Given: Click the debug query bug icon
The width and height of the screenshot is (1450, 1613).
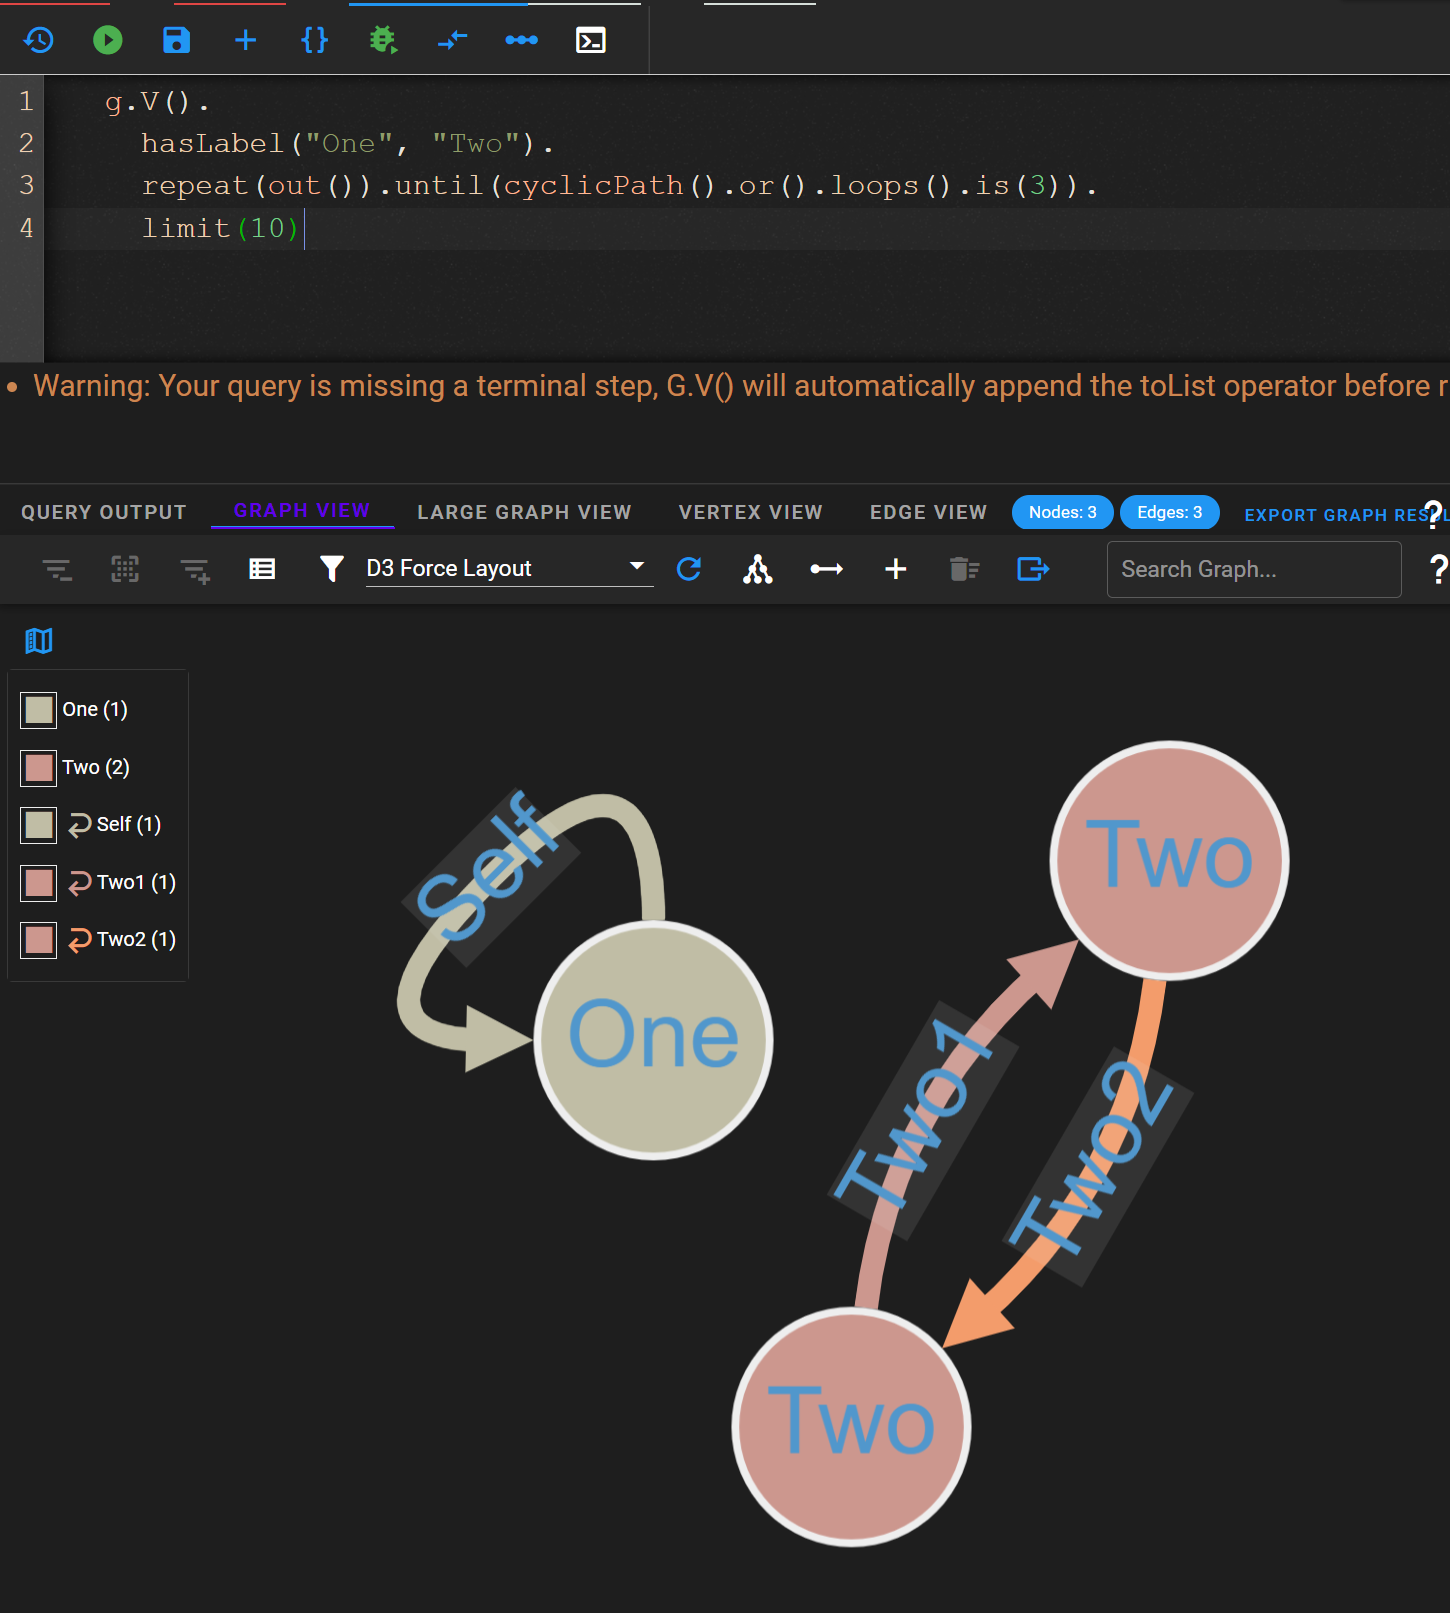Looking at the screenshot, I should 383,40.
